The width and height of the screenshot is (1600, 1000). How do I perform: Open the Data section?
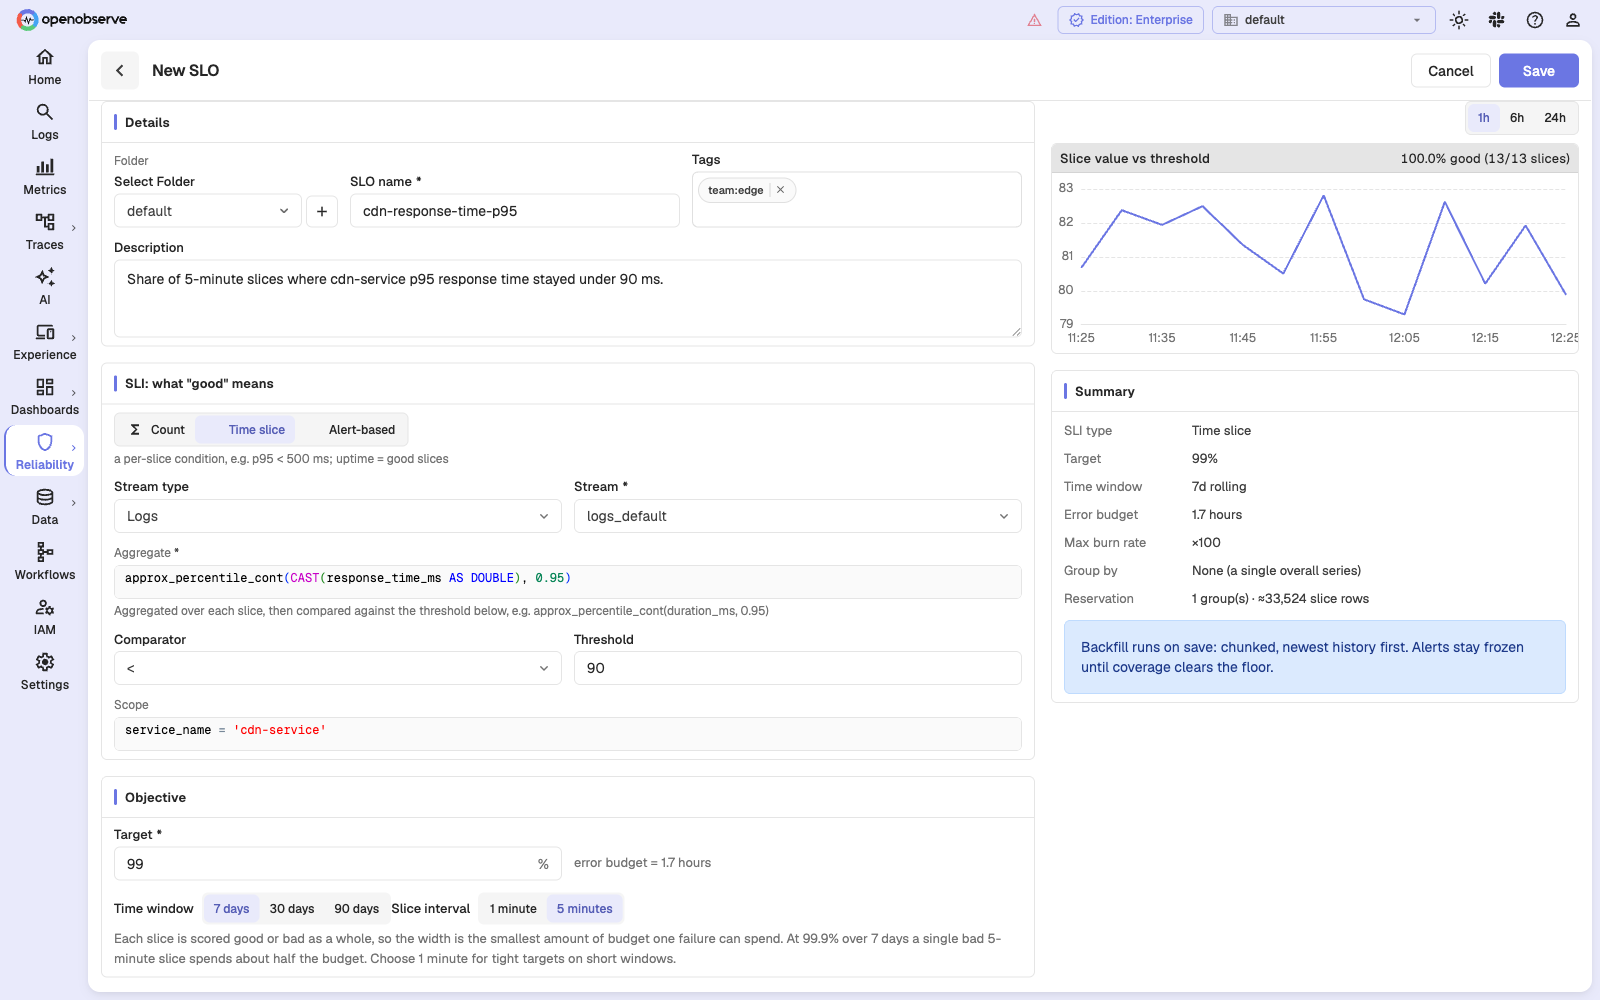click(44, 507)
